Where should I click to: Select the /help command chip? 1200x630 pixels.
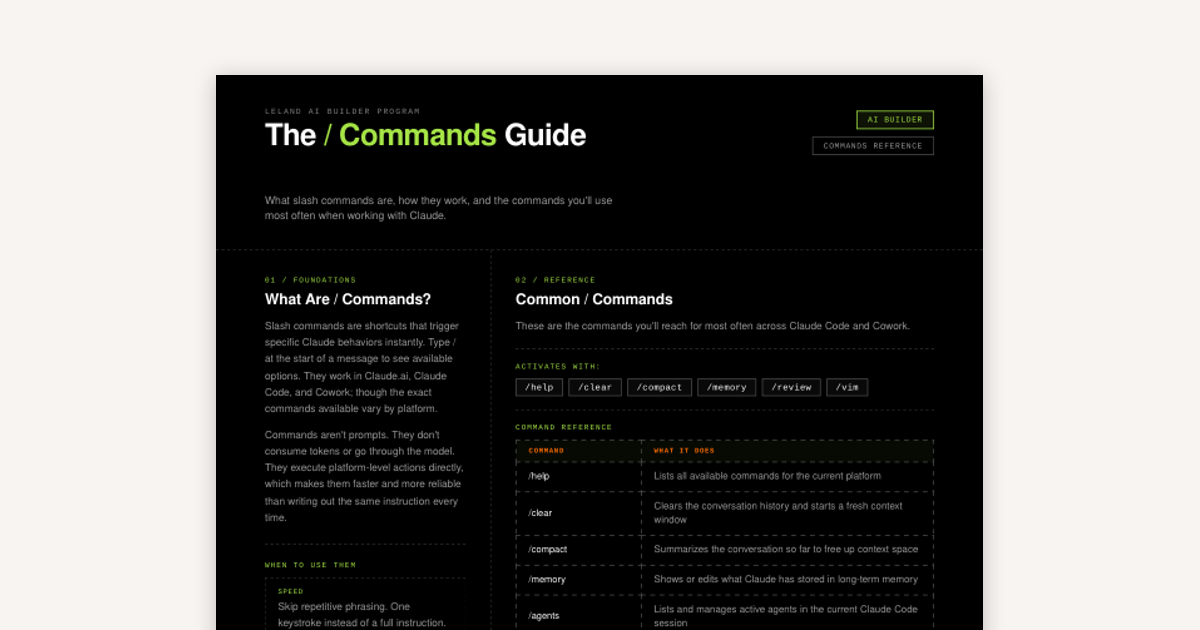[x=540, y=387]
